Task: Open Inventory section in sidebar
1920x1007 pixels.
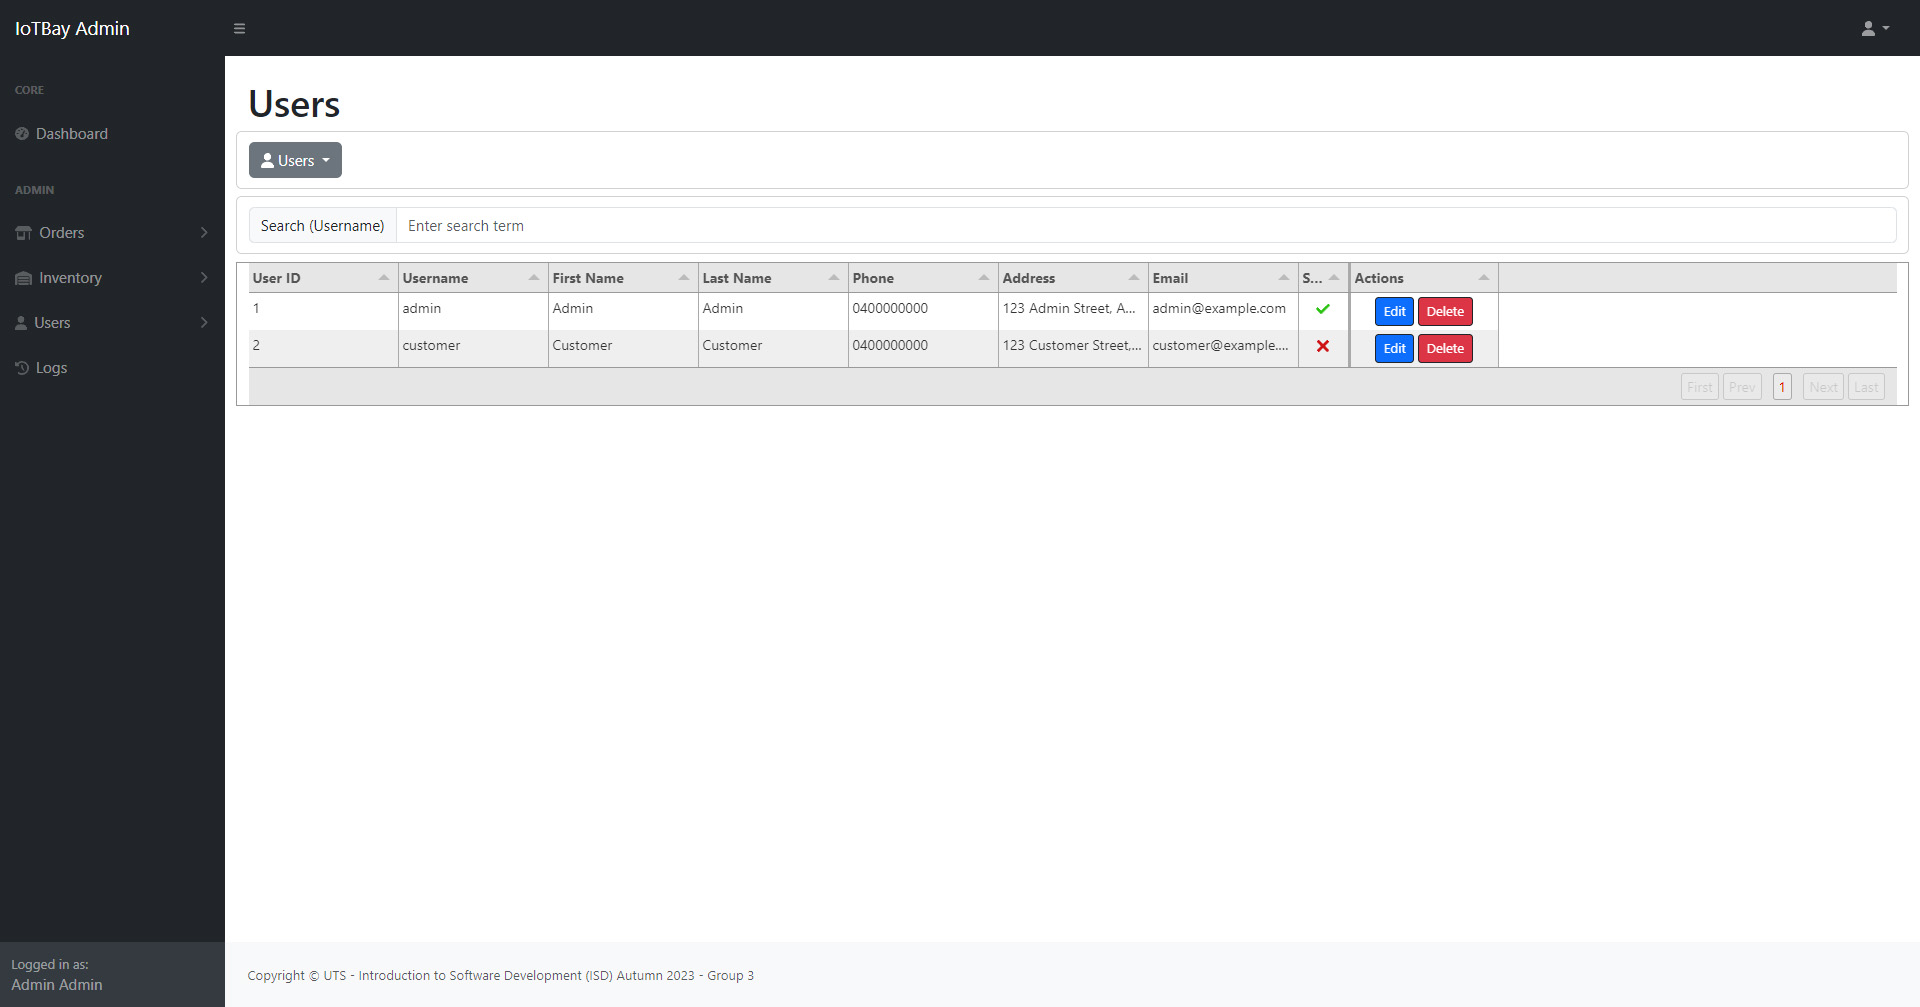Action: point(112,278)
